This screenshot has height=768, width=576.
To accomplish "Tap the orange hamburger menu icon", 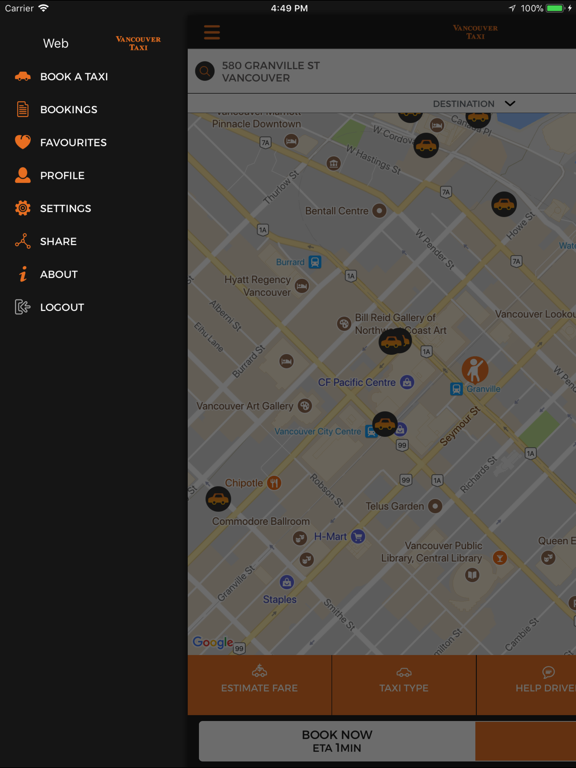I will pyautogui.click(x=212, y=33).
